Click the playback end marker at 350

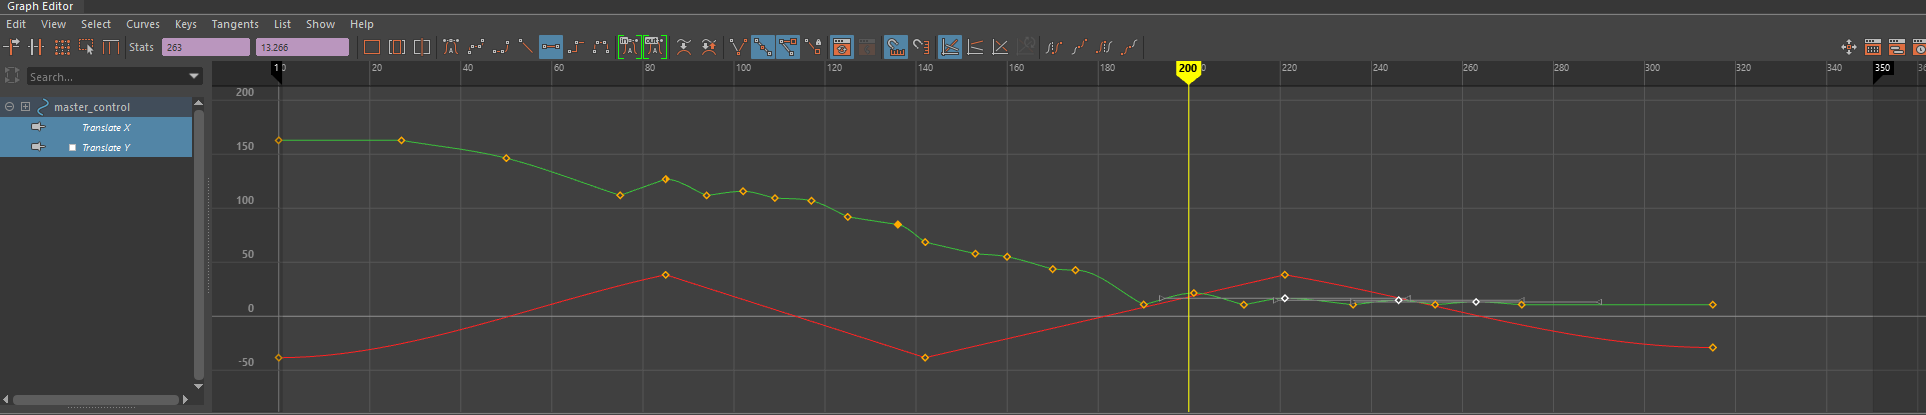tap(1882, 69)
